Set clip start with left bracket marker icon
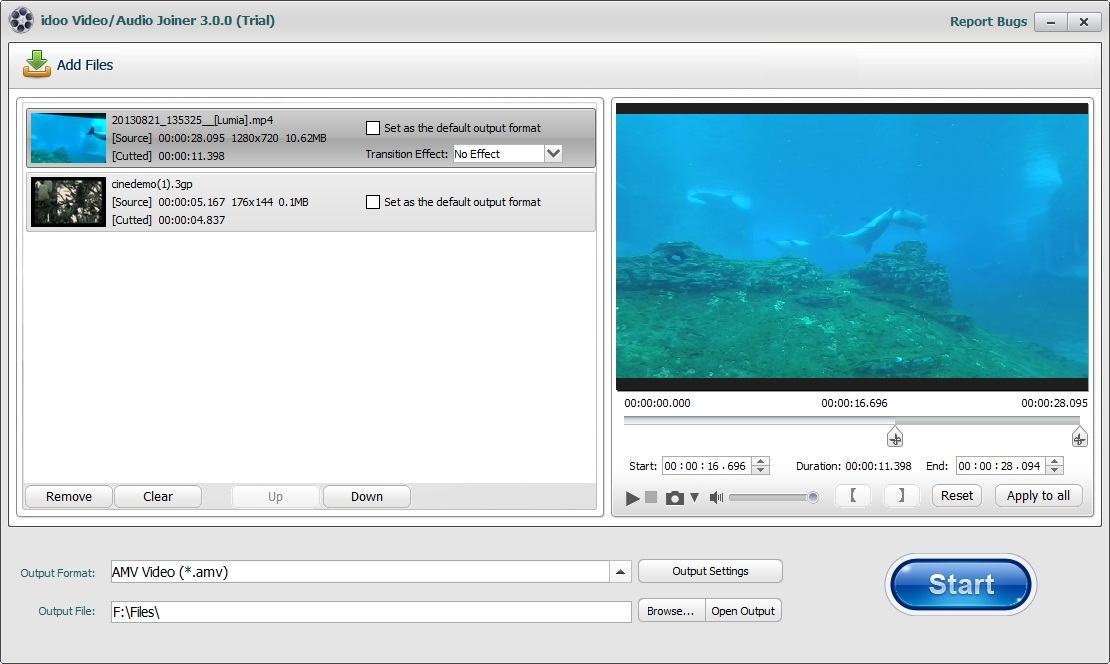The image size is (1110, 664). (853, 495)
